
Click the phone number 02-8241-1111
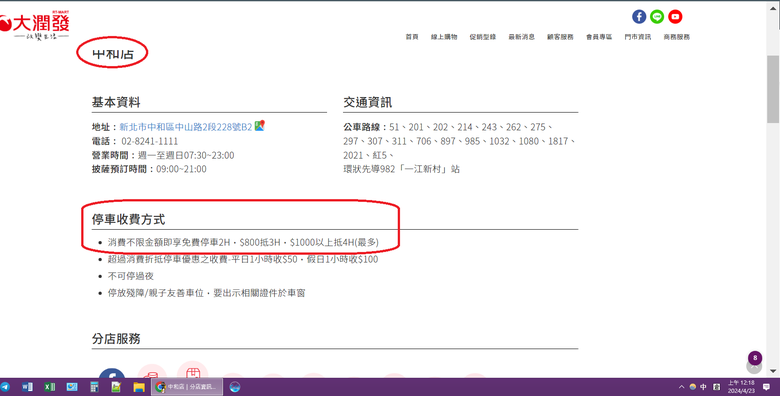pyautogui.click(x=150, y=141)
